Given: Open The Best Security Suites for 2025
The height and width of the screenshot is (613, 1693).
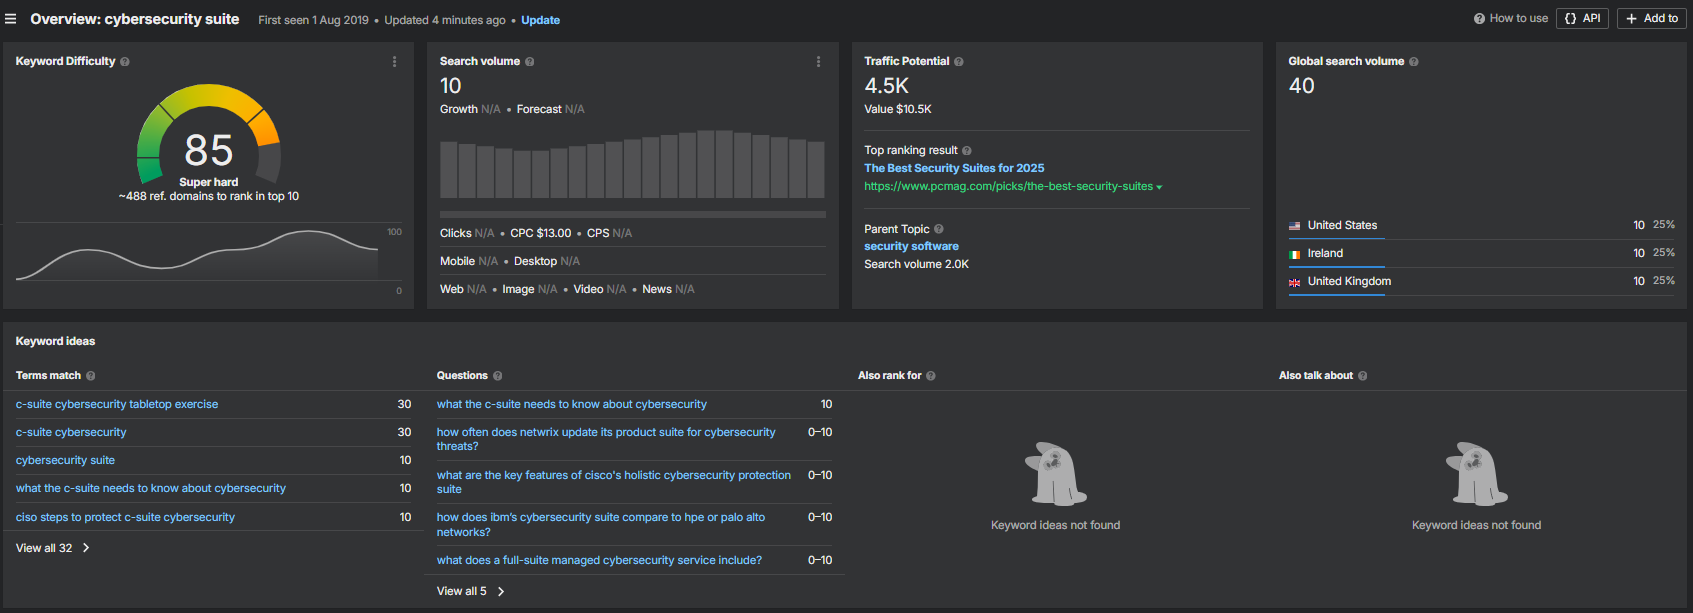Looking at the screenshot, I should [x=954, y=168].
